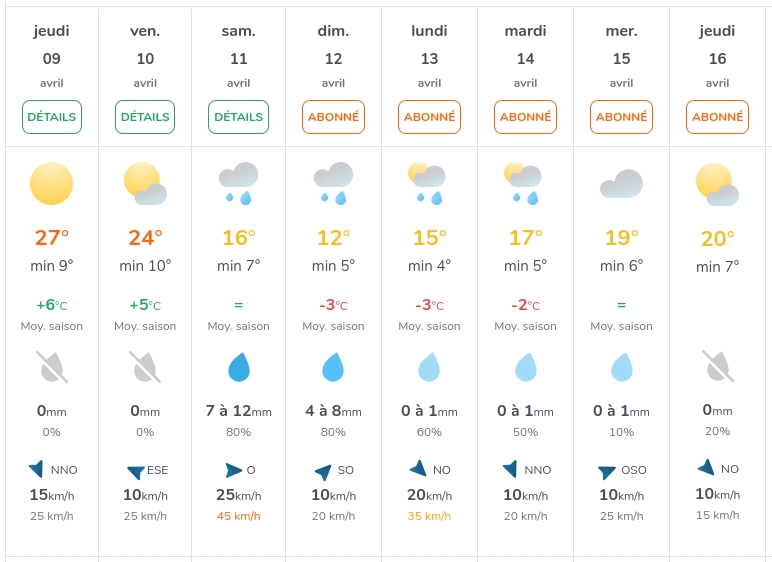Click the 27° max temperature for jeudi 09
772x562 pixels.
click(52, 238)
